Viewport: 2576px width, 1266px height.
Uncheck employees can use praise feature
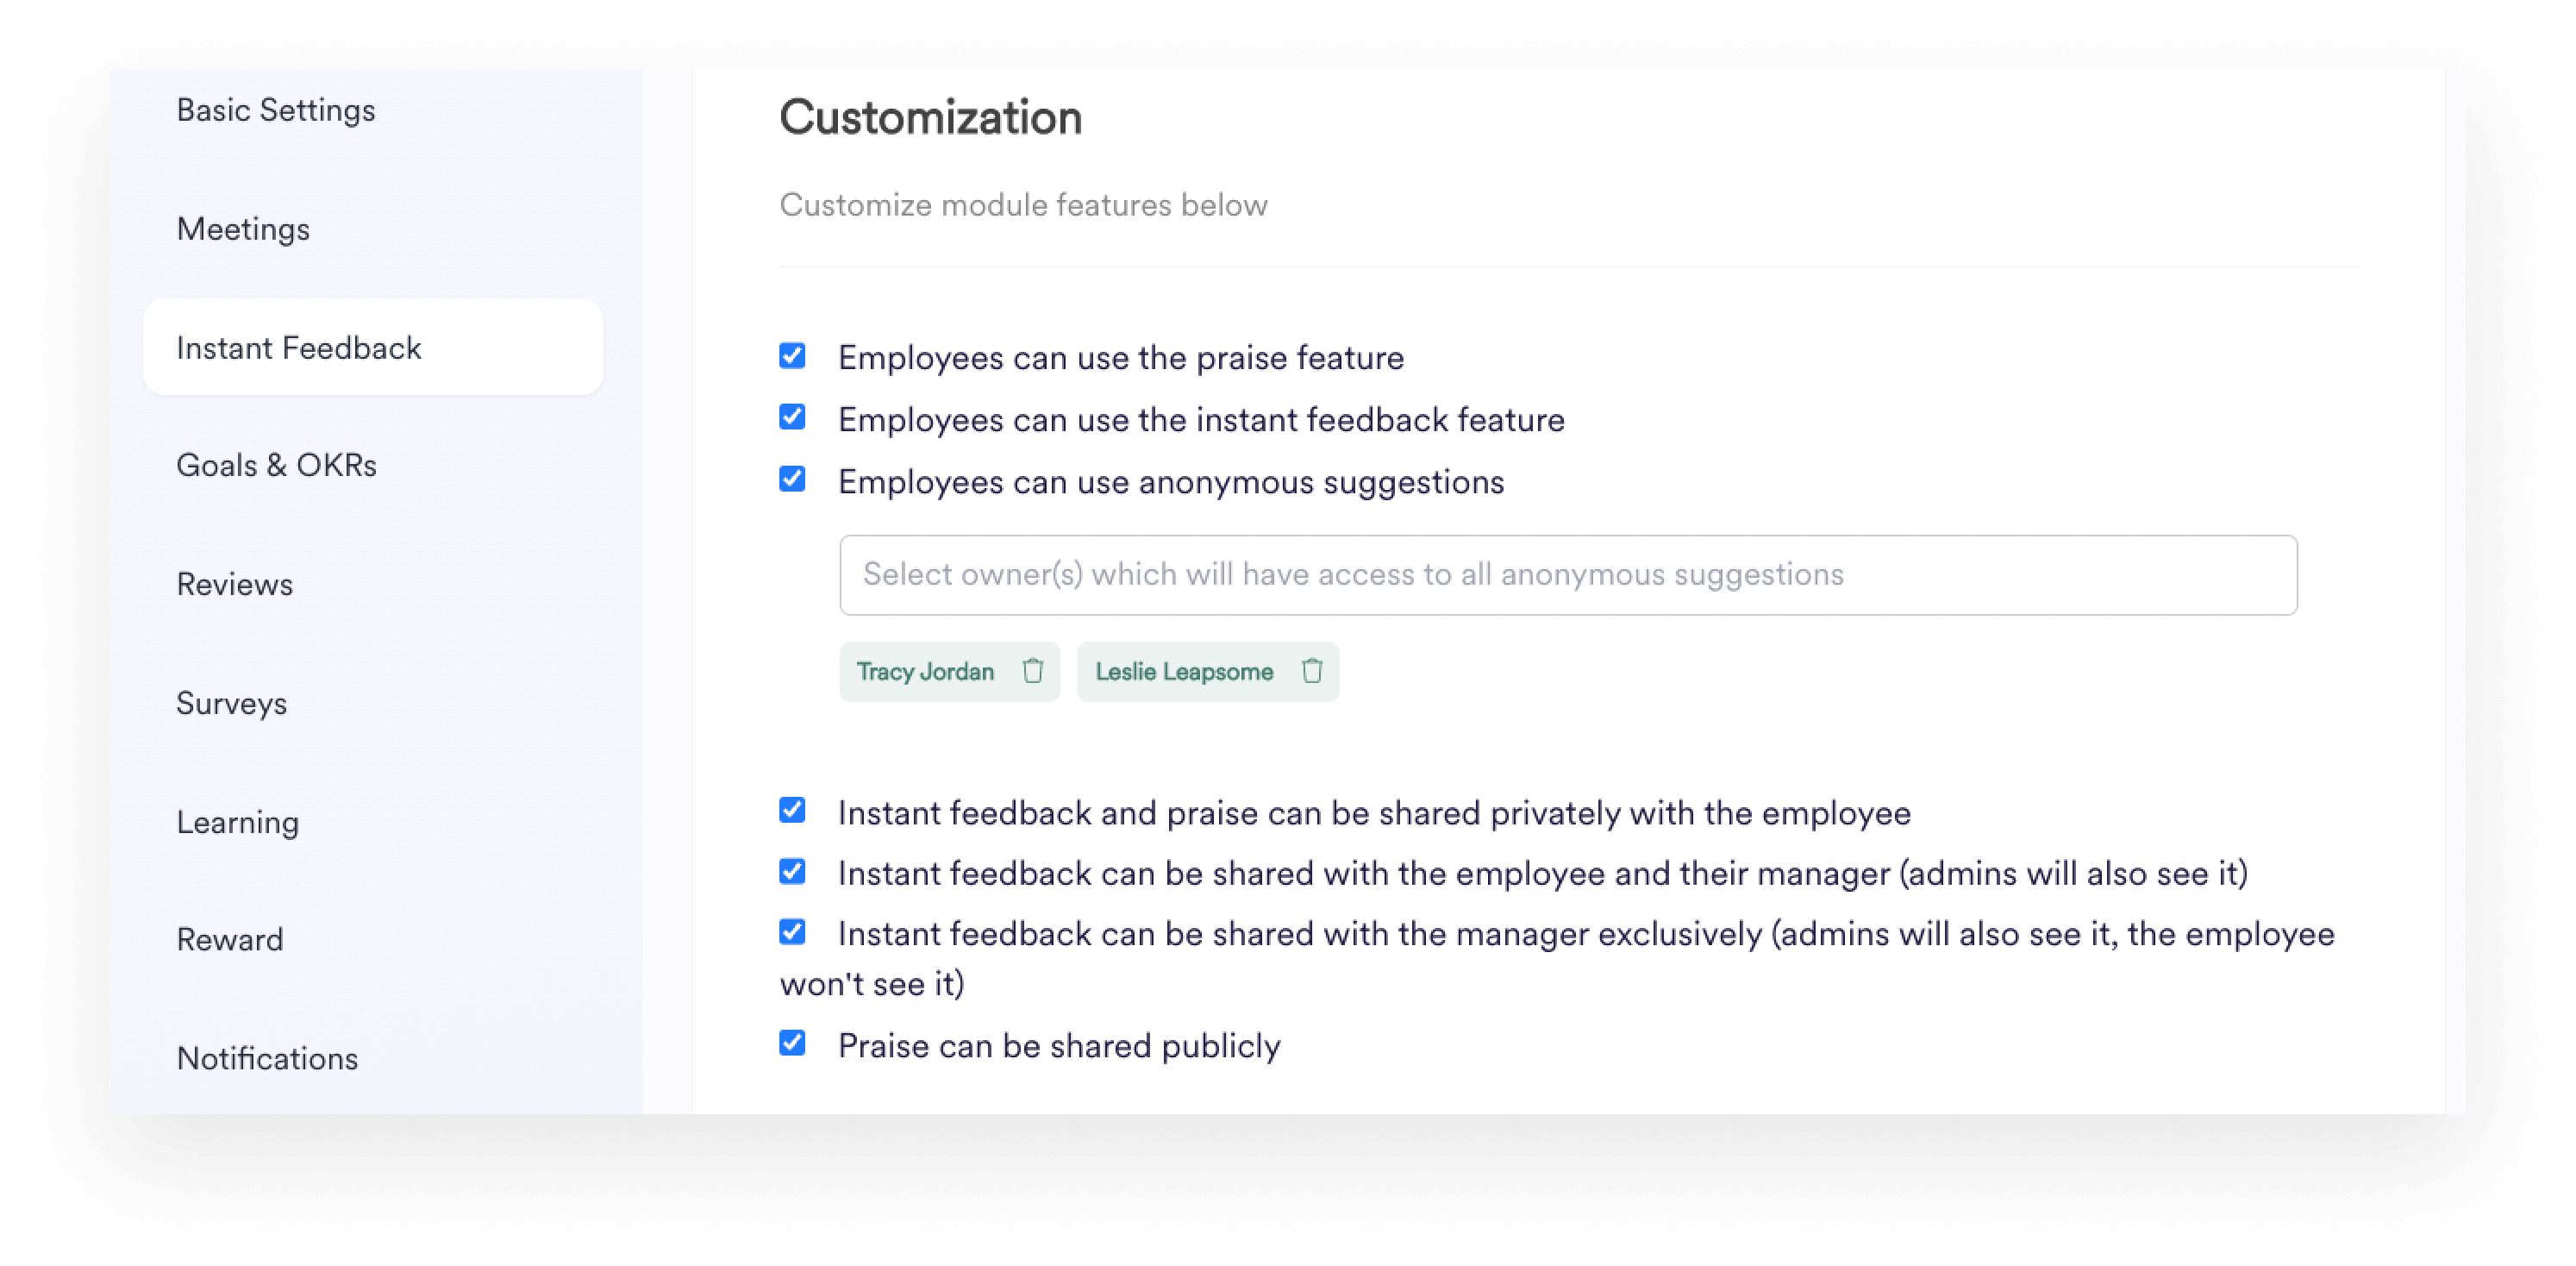click(792, 356)
